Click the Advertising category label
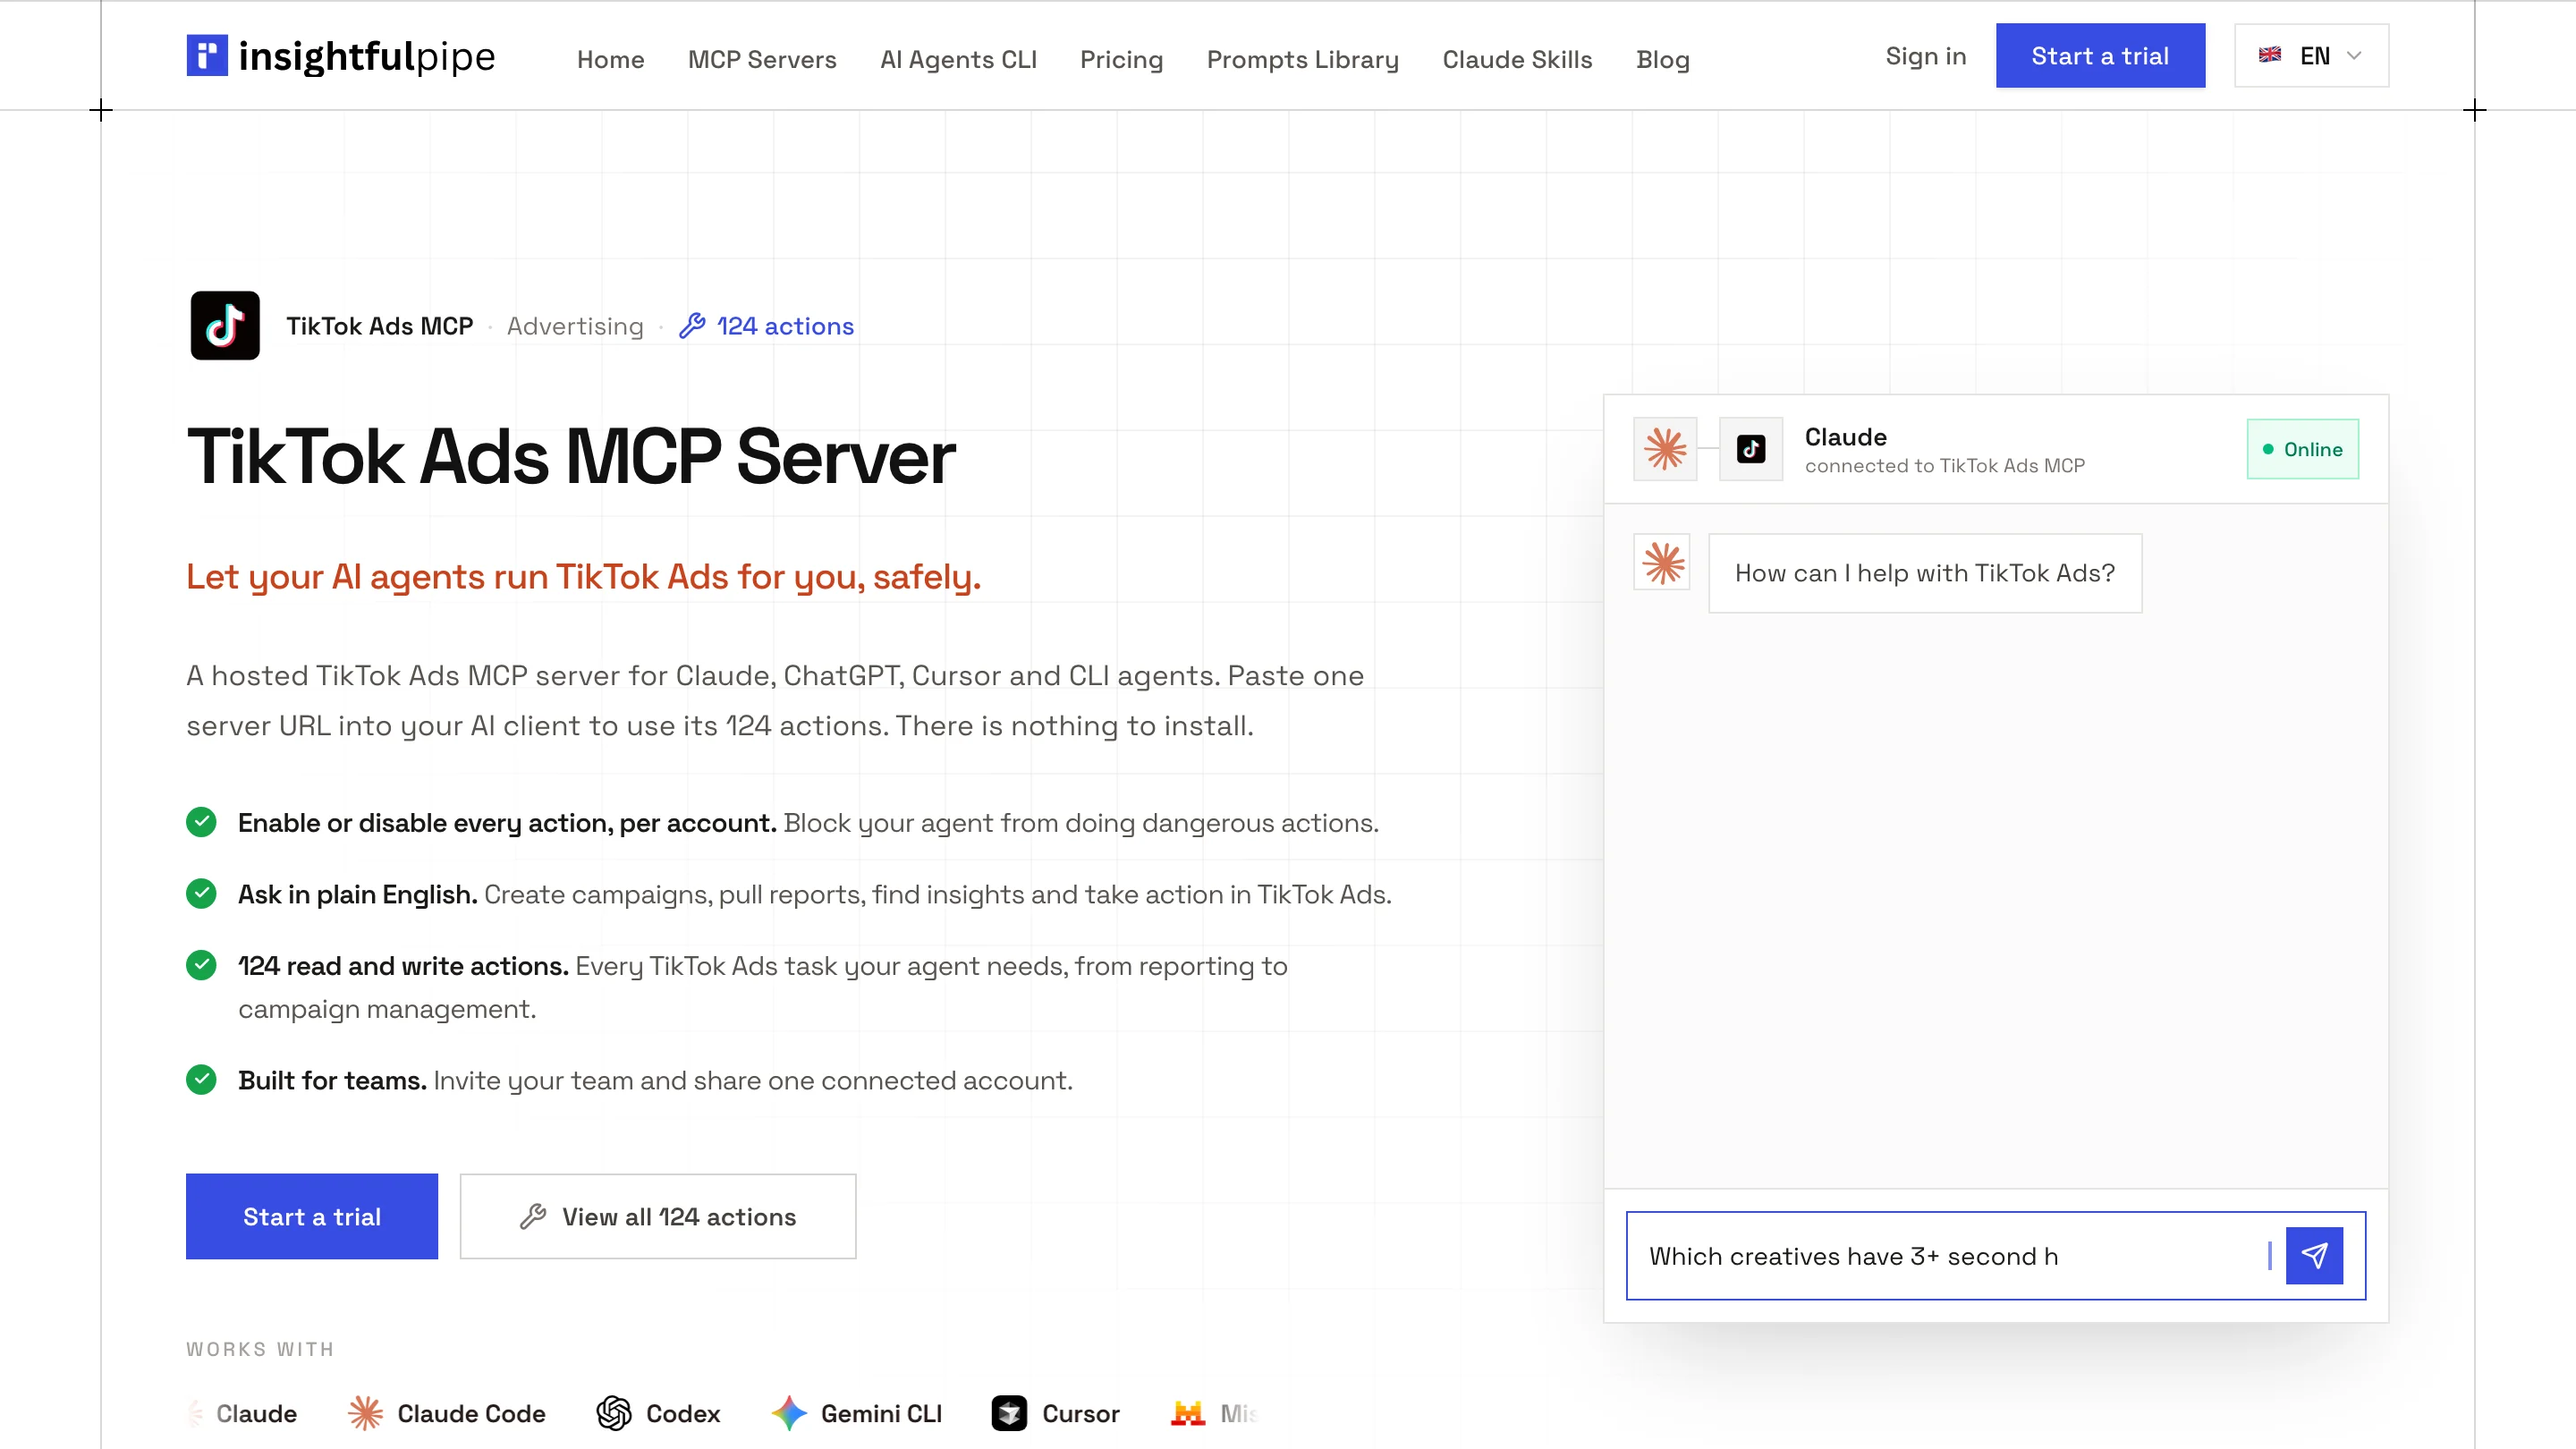2576x1449 pixels. (x=575, y=326)
